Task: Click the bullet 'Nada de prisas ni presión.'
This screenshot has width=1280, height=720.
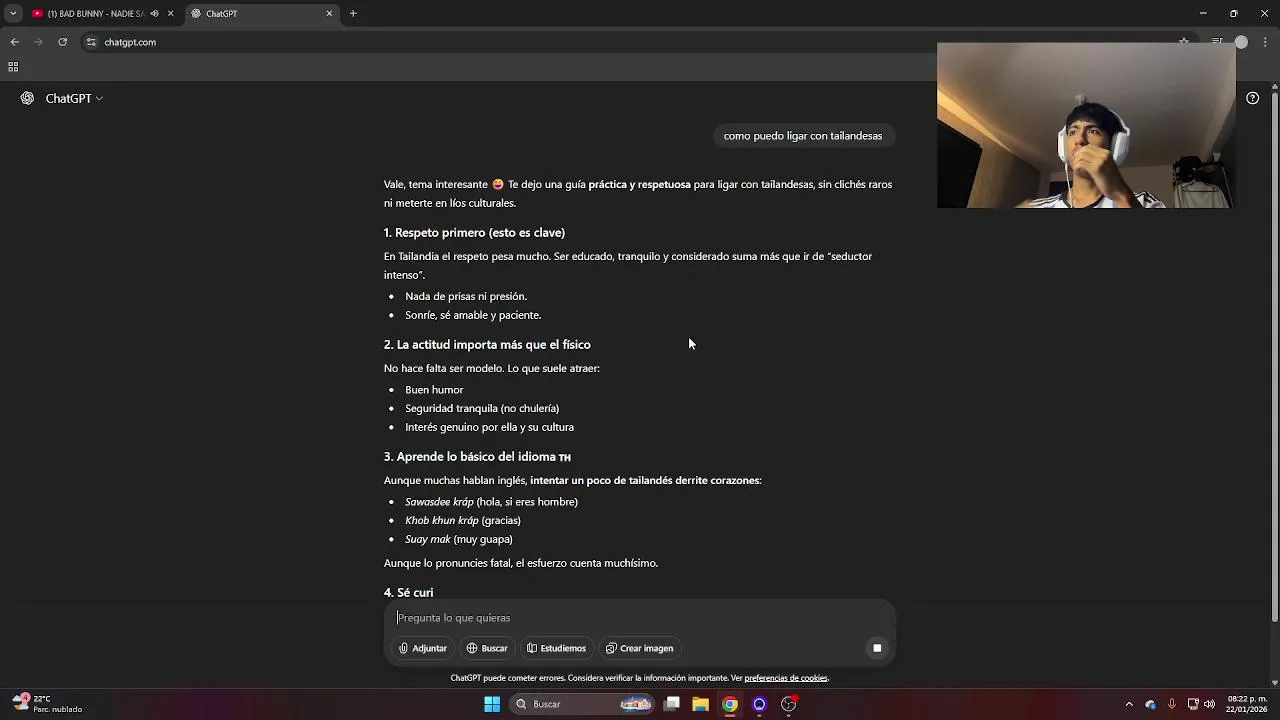Action: click(x=466, y=297)
